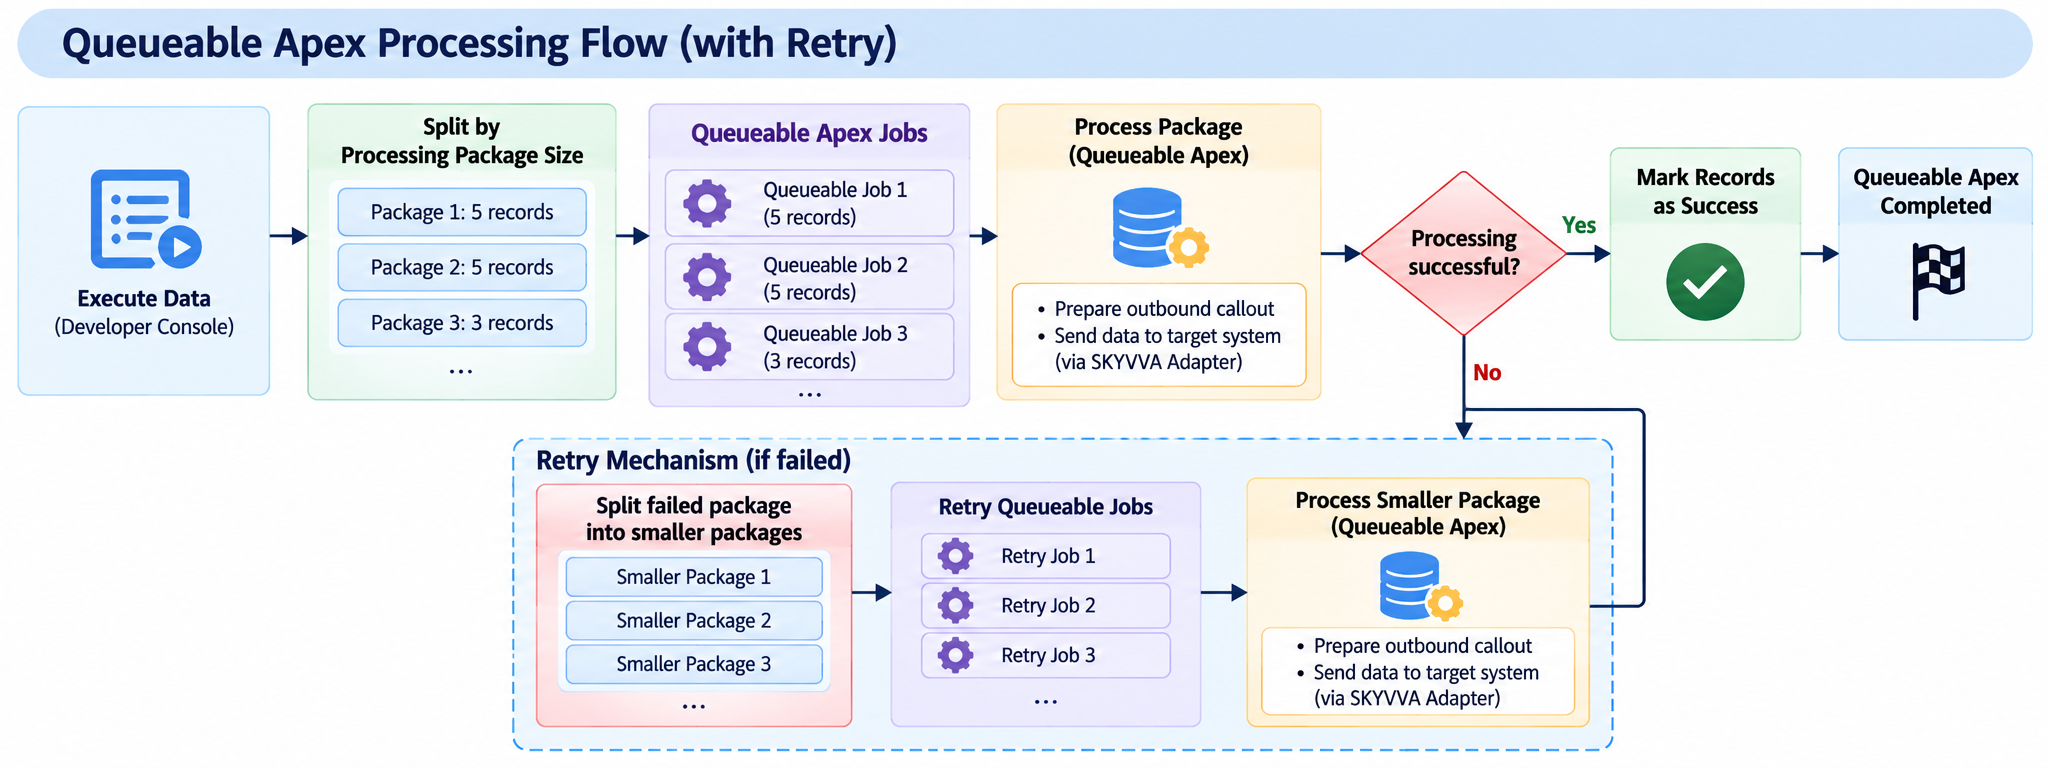Pick the gear icon next to Retry Job 3
Image resolution: width=2048 pixels, height=768 pixels.
(x=955, y=655)
